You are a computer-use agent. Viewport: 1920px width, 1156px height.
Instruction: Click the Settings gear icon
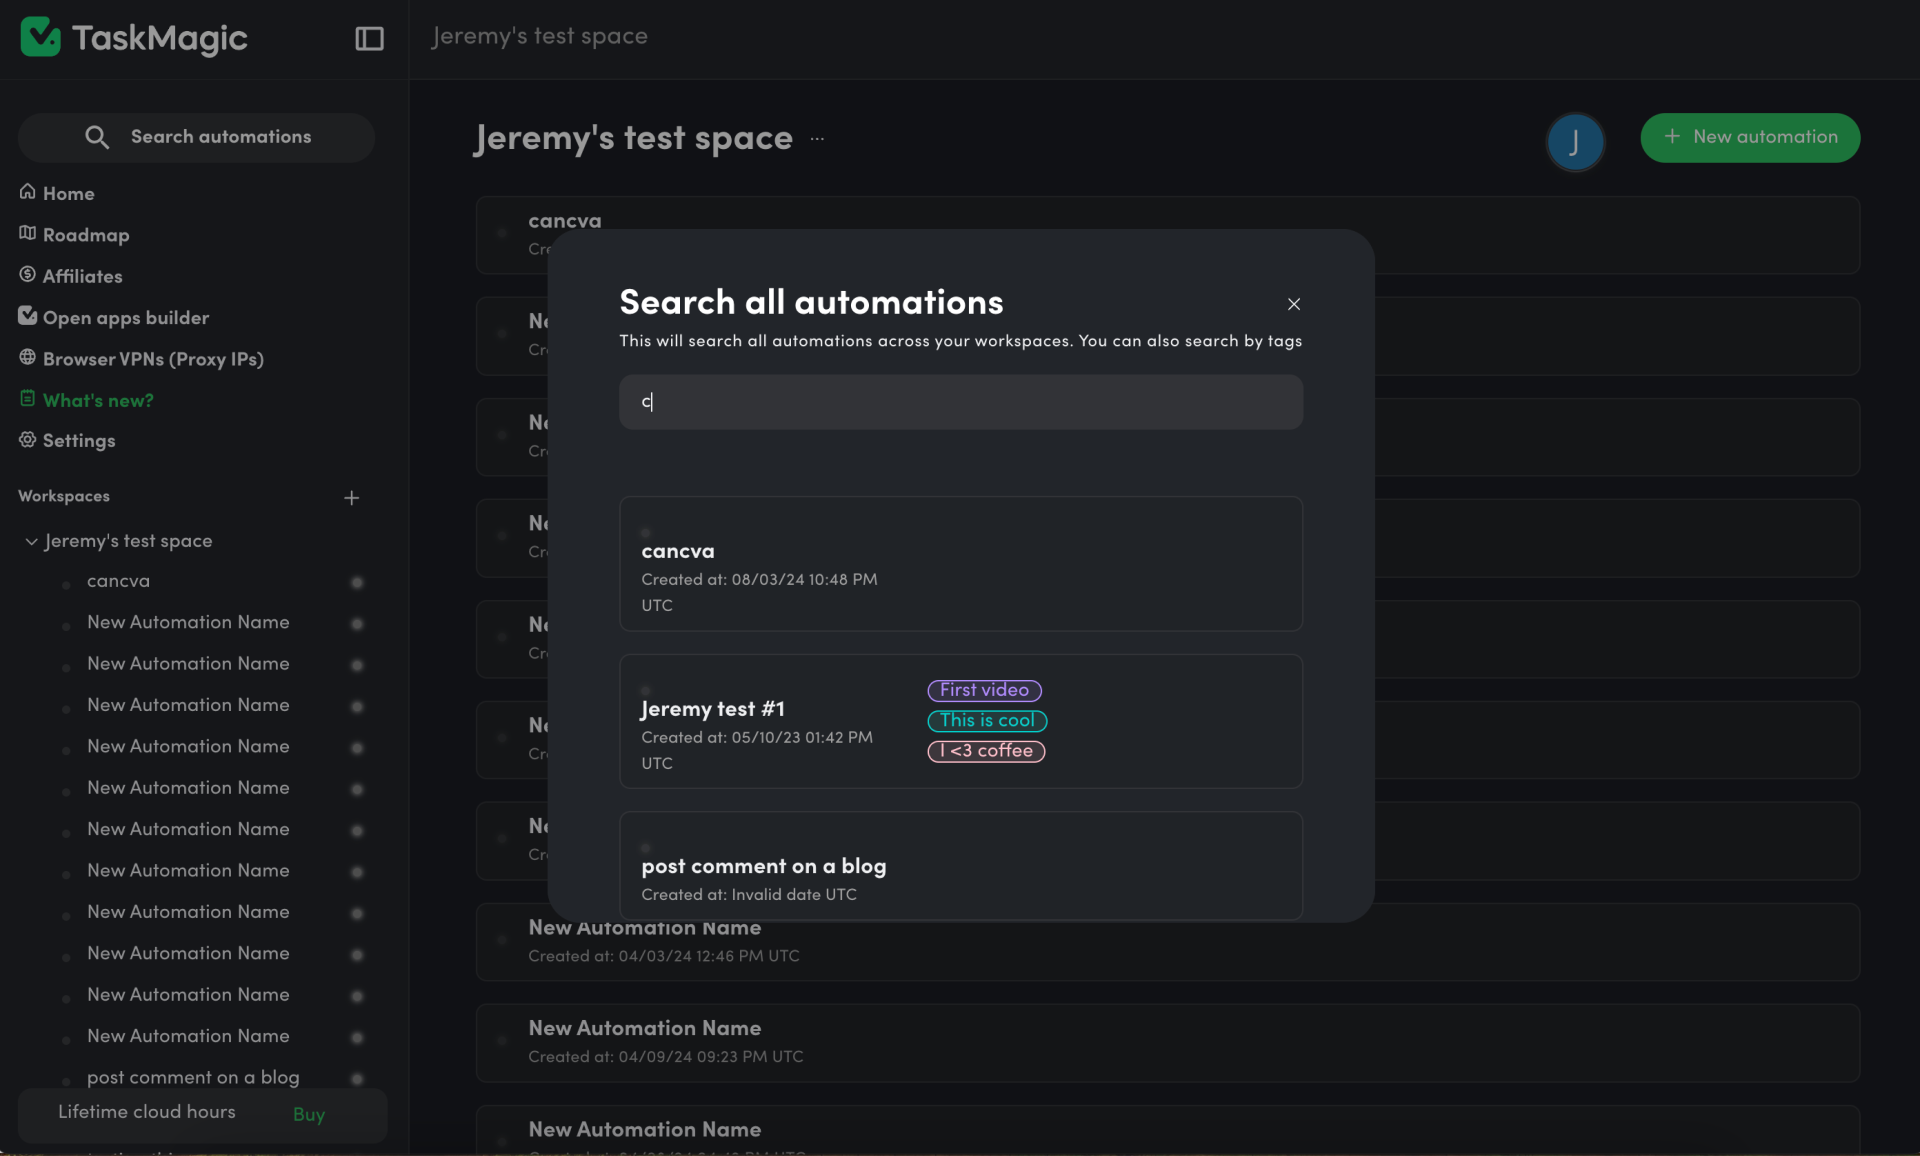click(27, 439)
